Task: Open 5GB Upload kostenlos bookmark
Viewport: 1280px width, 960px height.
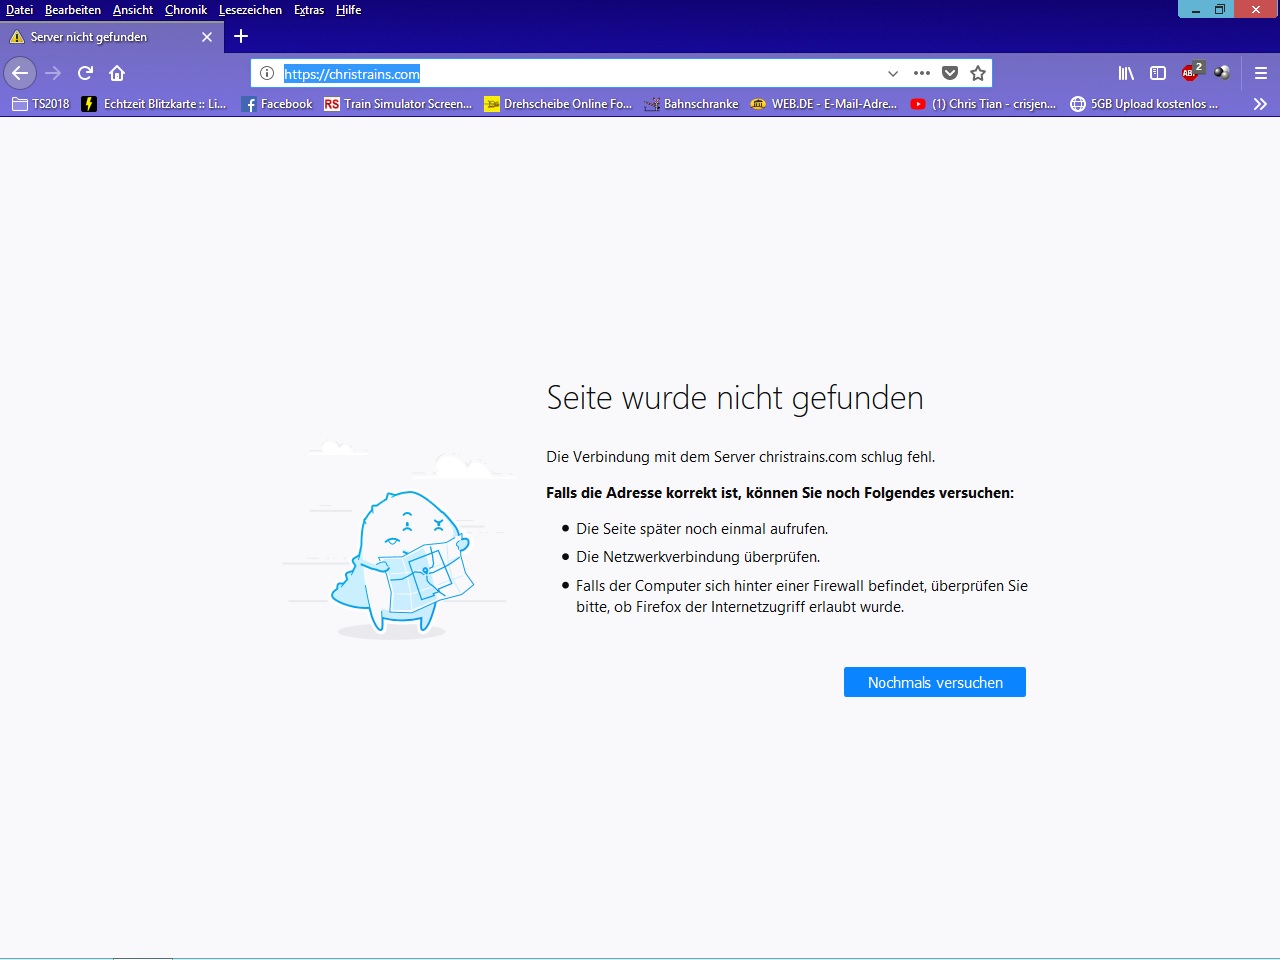Action: coord(1144,104)
